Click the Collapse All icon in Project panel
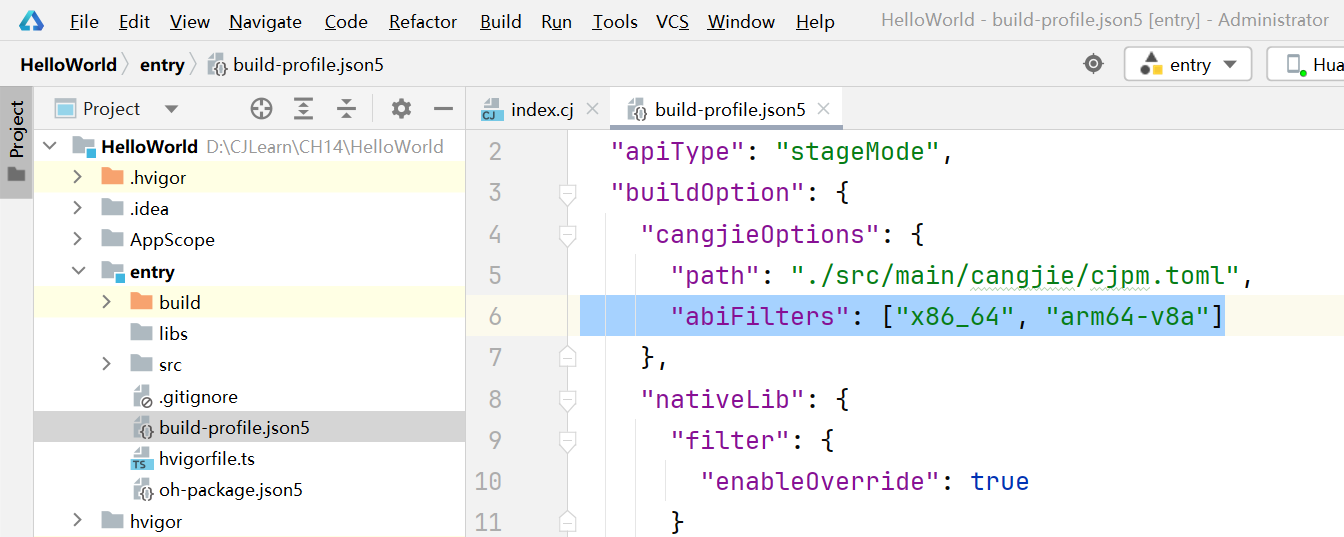The height and width of the screenshot is (537, 1344). pos(346,109)
